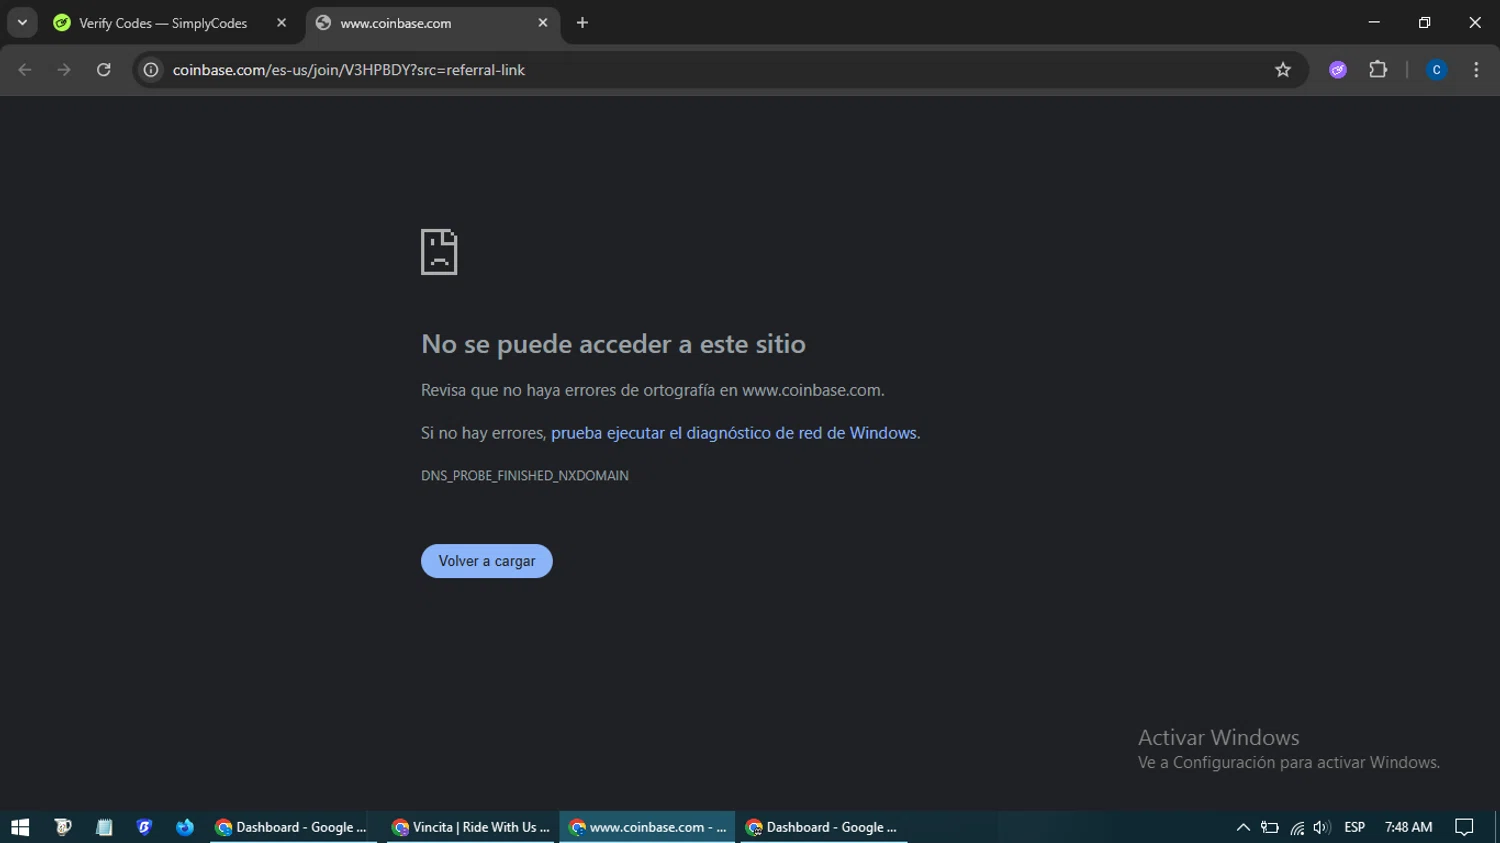Open the tab search dropdown arrow
This screenshot has height=843, width=1500.
click(x=22, y=23)
